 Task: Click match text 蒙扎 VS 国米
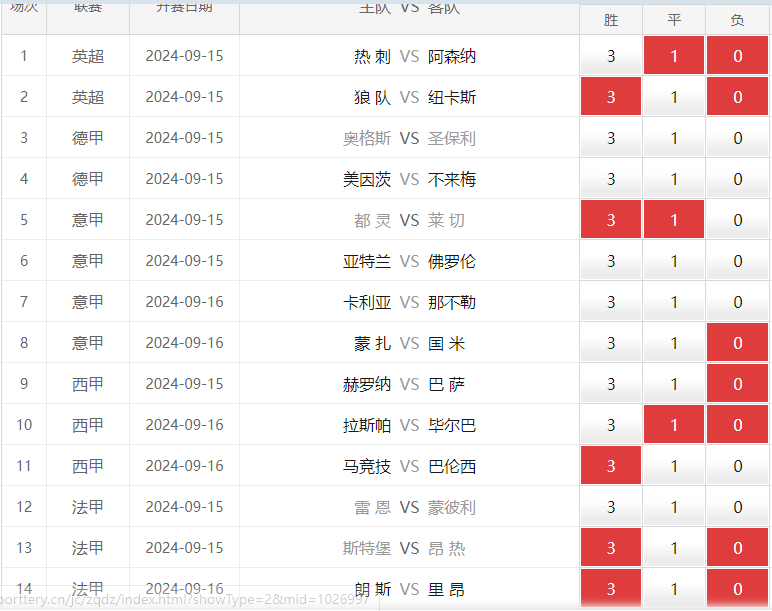coord(409,343)
